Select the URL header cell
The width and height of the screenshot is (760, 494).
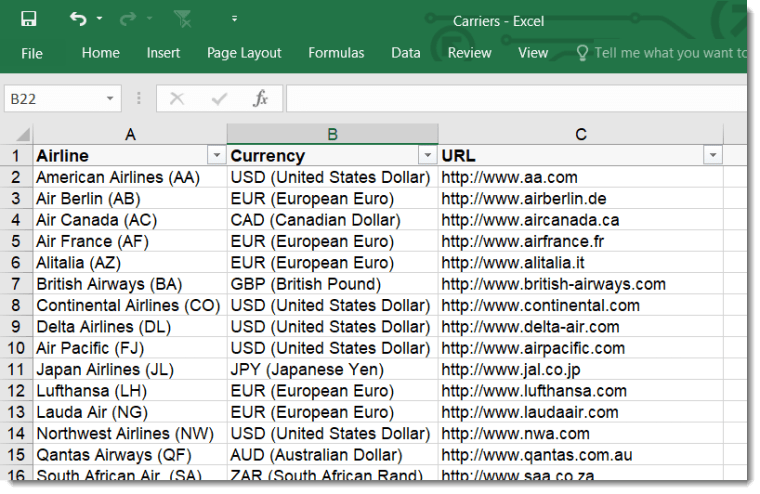pos(581,156)
